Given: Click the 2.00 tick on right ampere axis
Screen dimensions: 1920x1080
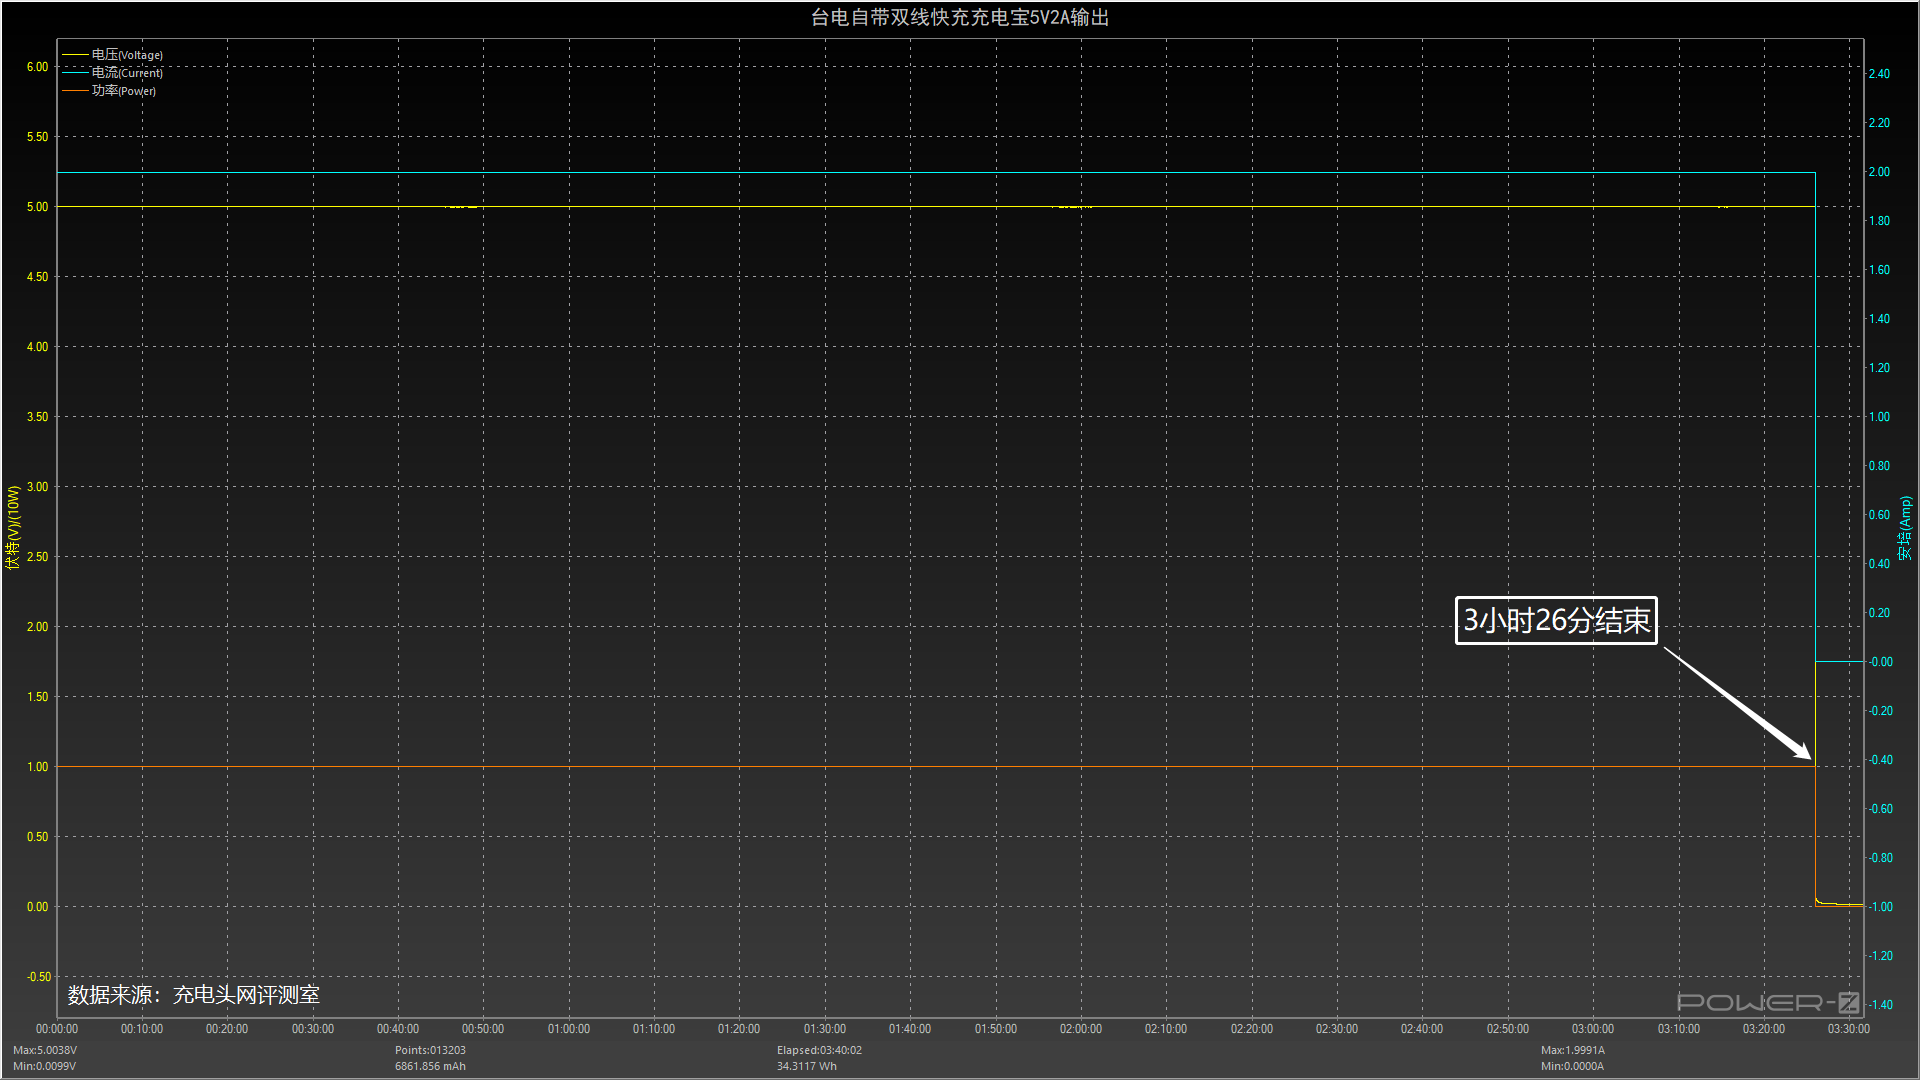Looking at the screenshot, I should (1879, 172).
